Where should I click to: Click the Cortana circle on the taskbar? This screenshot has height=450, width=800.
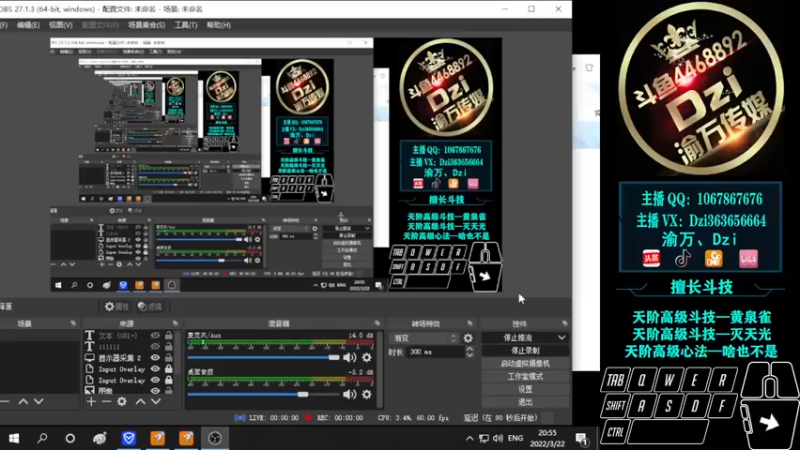pyautogui.click(x=70, y=438)
